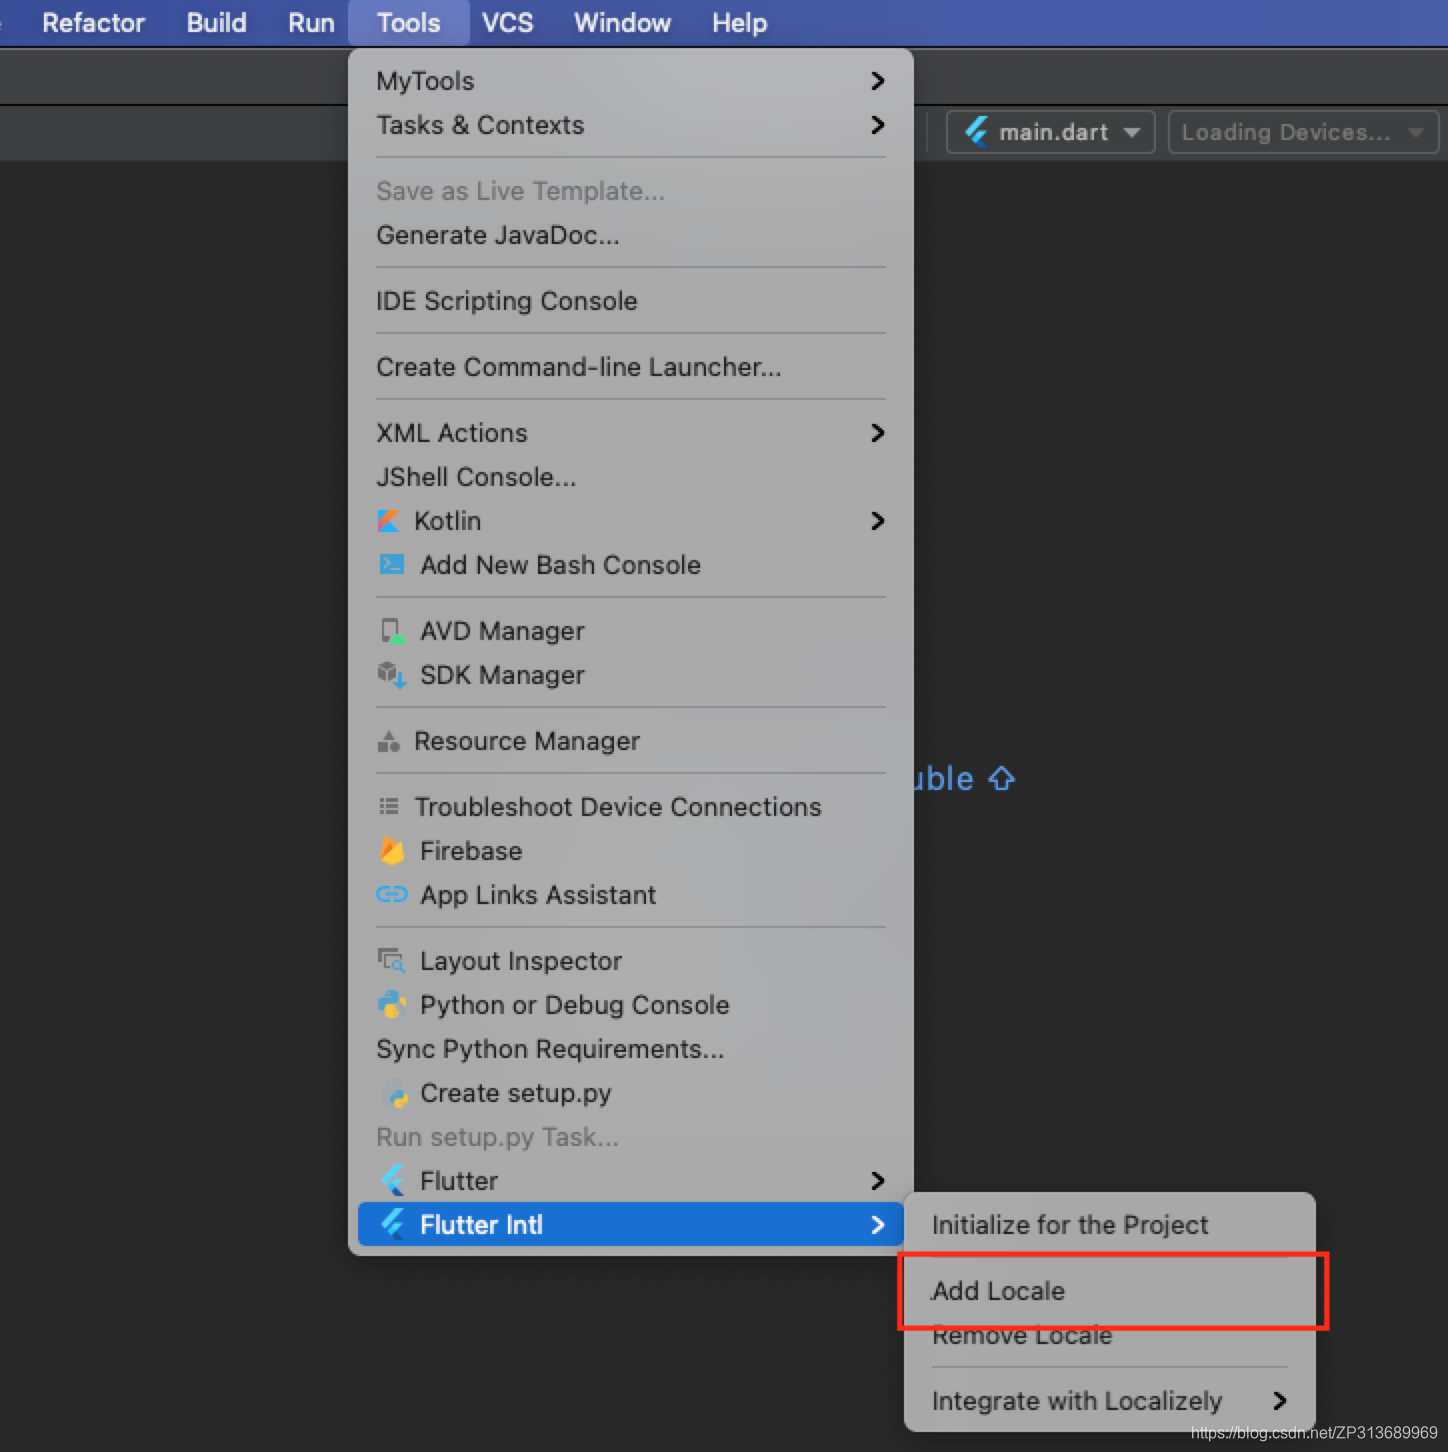Screen dimensions: 1448x1452
Task: Click the Kotlin logo icon
Action: [x=388, y=521]
